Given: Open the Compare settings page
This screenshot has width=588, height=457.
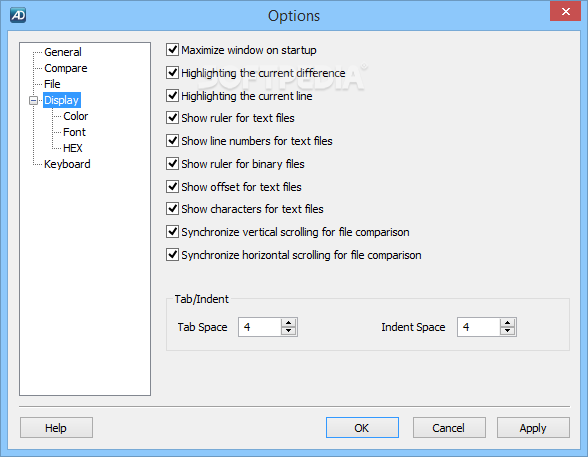Looking at the screenshot, I should 66,68.
